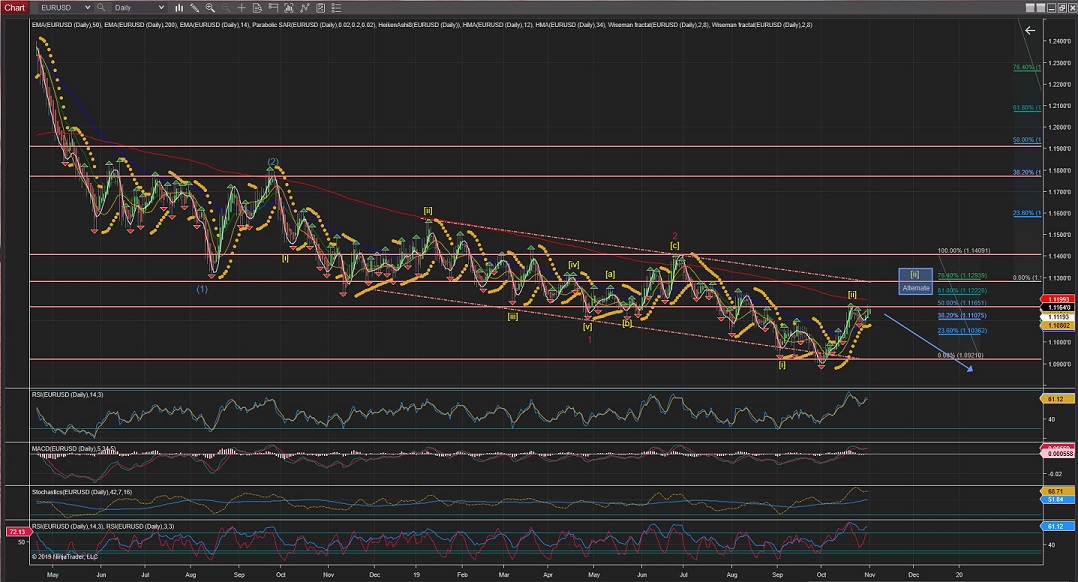Click the 76.40% (1.12939) Fibonacci label
The width and height of the screenshot is (1078, 582).
point(962,276)
